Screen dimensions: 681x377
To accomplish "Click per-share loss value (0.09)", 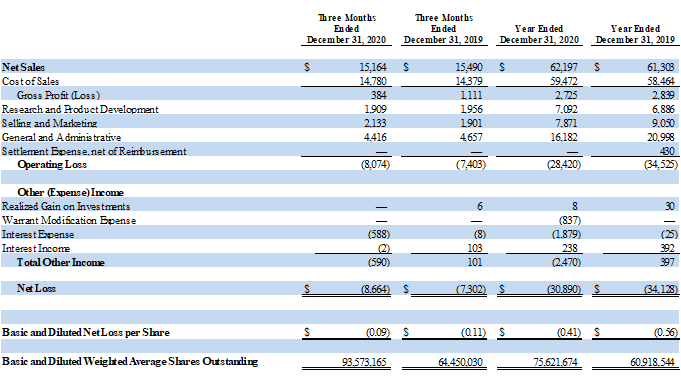I will pyautogui.click(x=378, y=332).
